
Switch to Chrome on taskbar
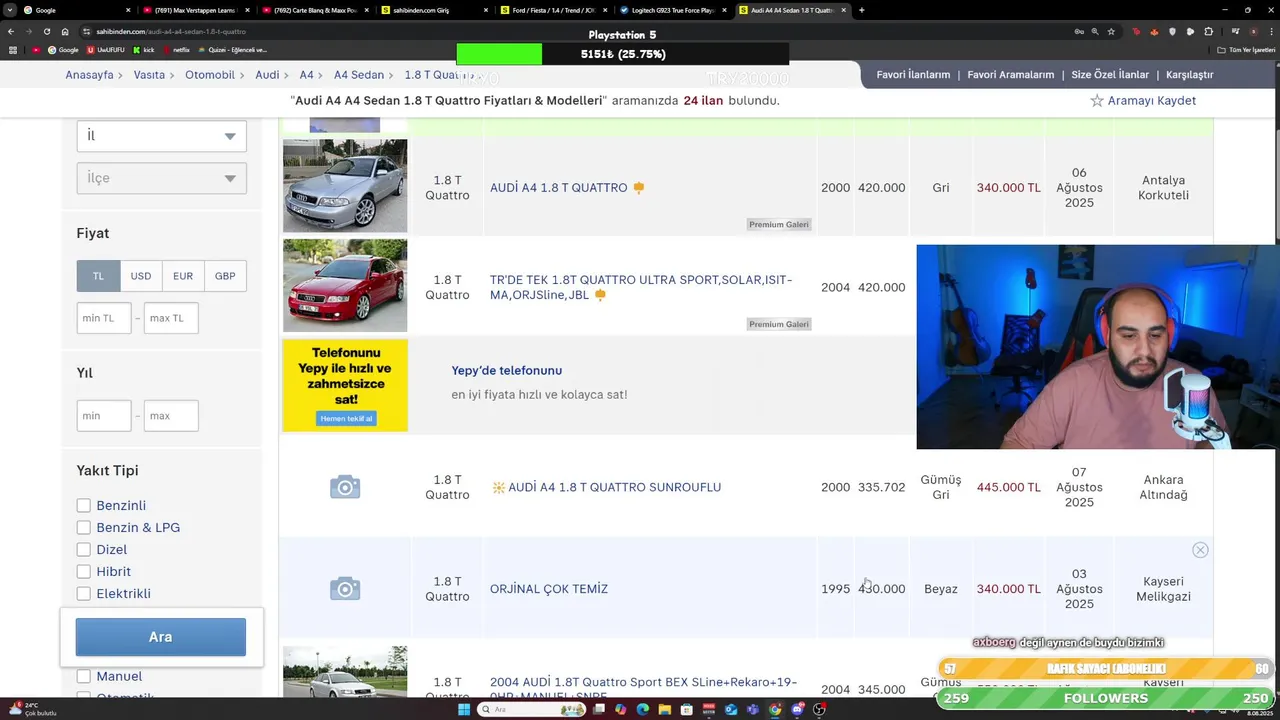[x=775, y=709]
